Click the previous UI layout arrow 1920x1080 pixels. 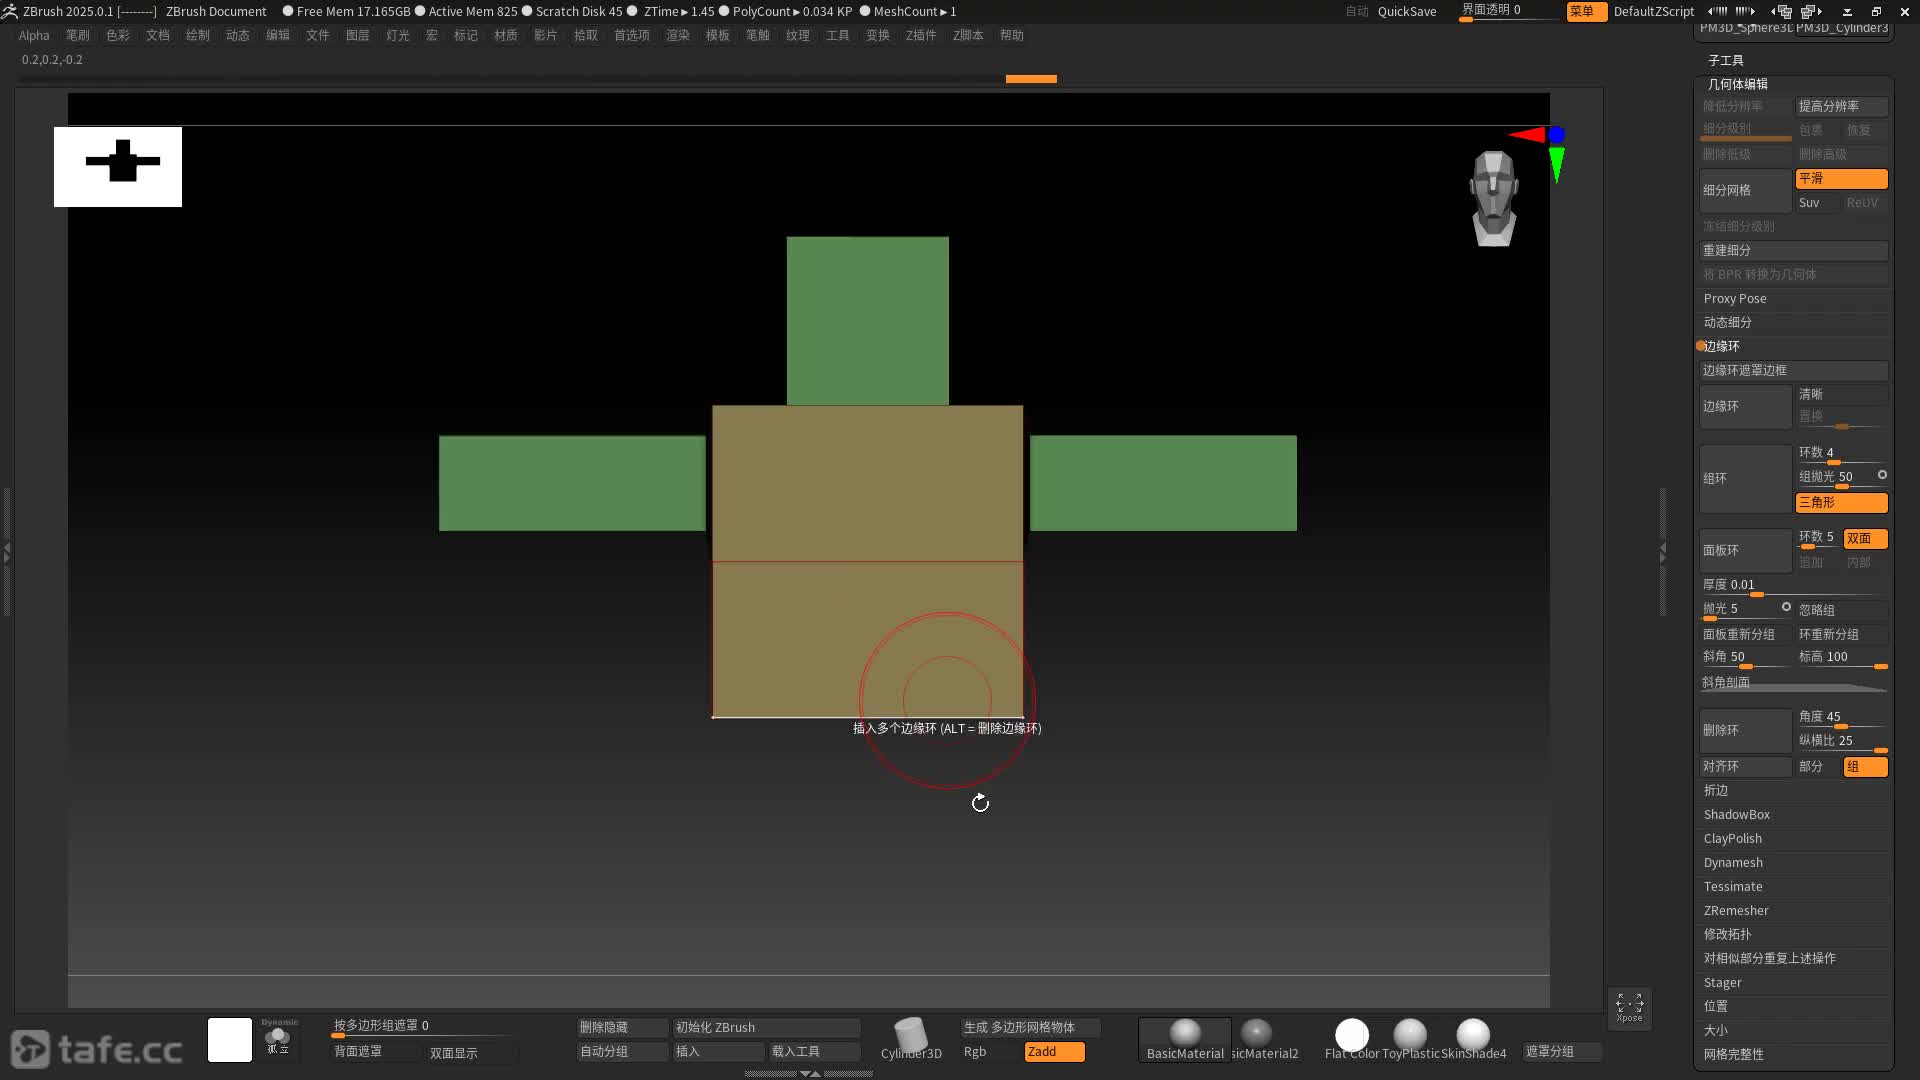[1718, 11]
